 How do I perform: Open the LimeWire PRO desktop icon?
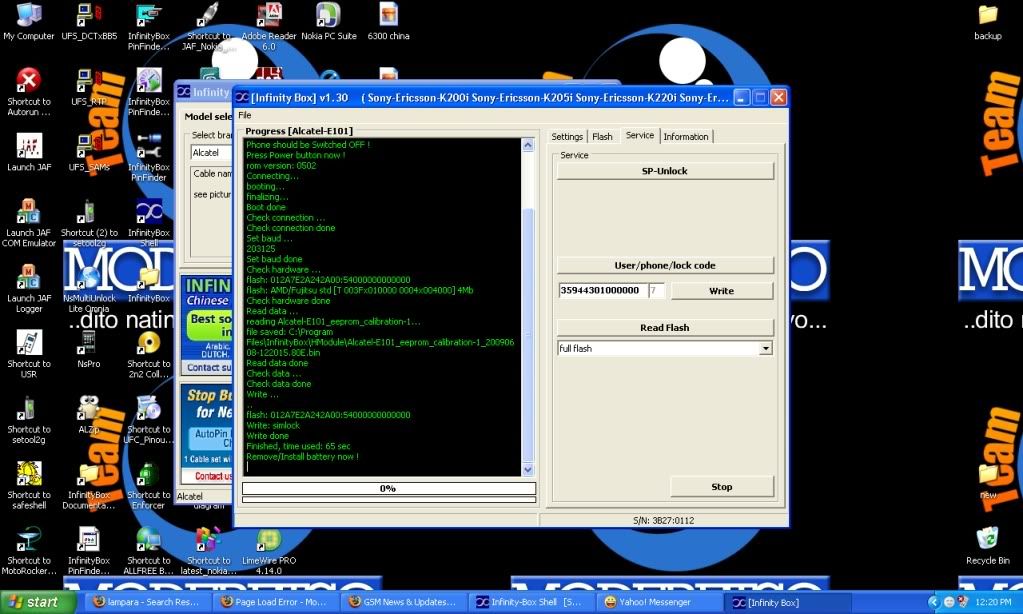pyautogui.click(x=268, y=541)
